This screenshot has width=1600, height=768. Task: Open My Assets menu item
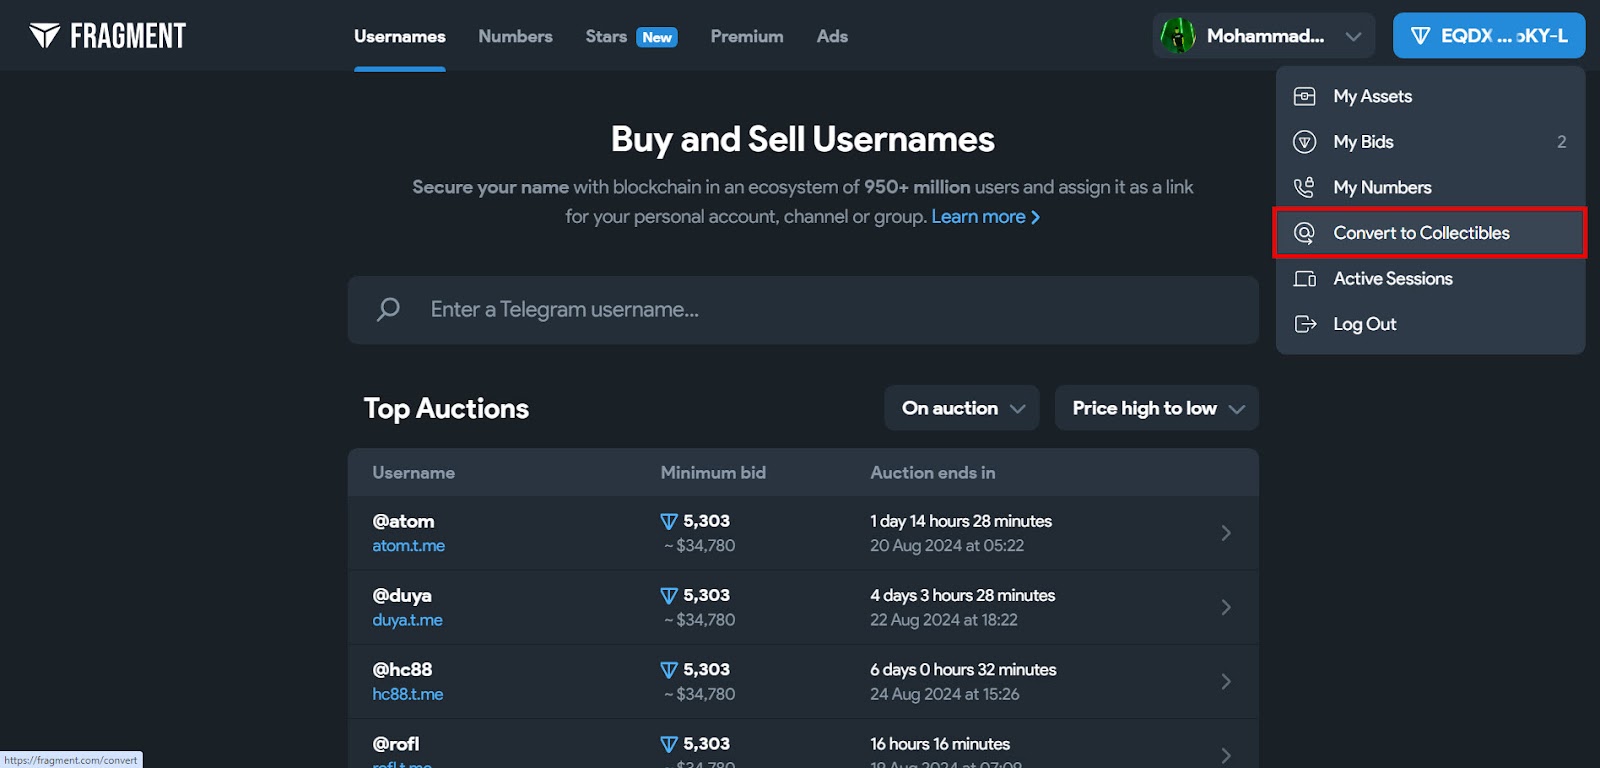coord(1430,96)
